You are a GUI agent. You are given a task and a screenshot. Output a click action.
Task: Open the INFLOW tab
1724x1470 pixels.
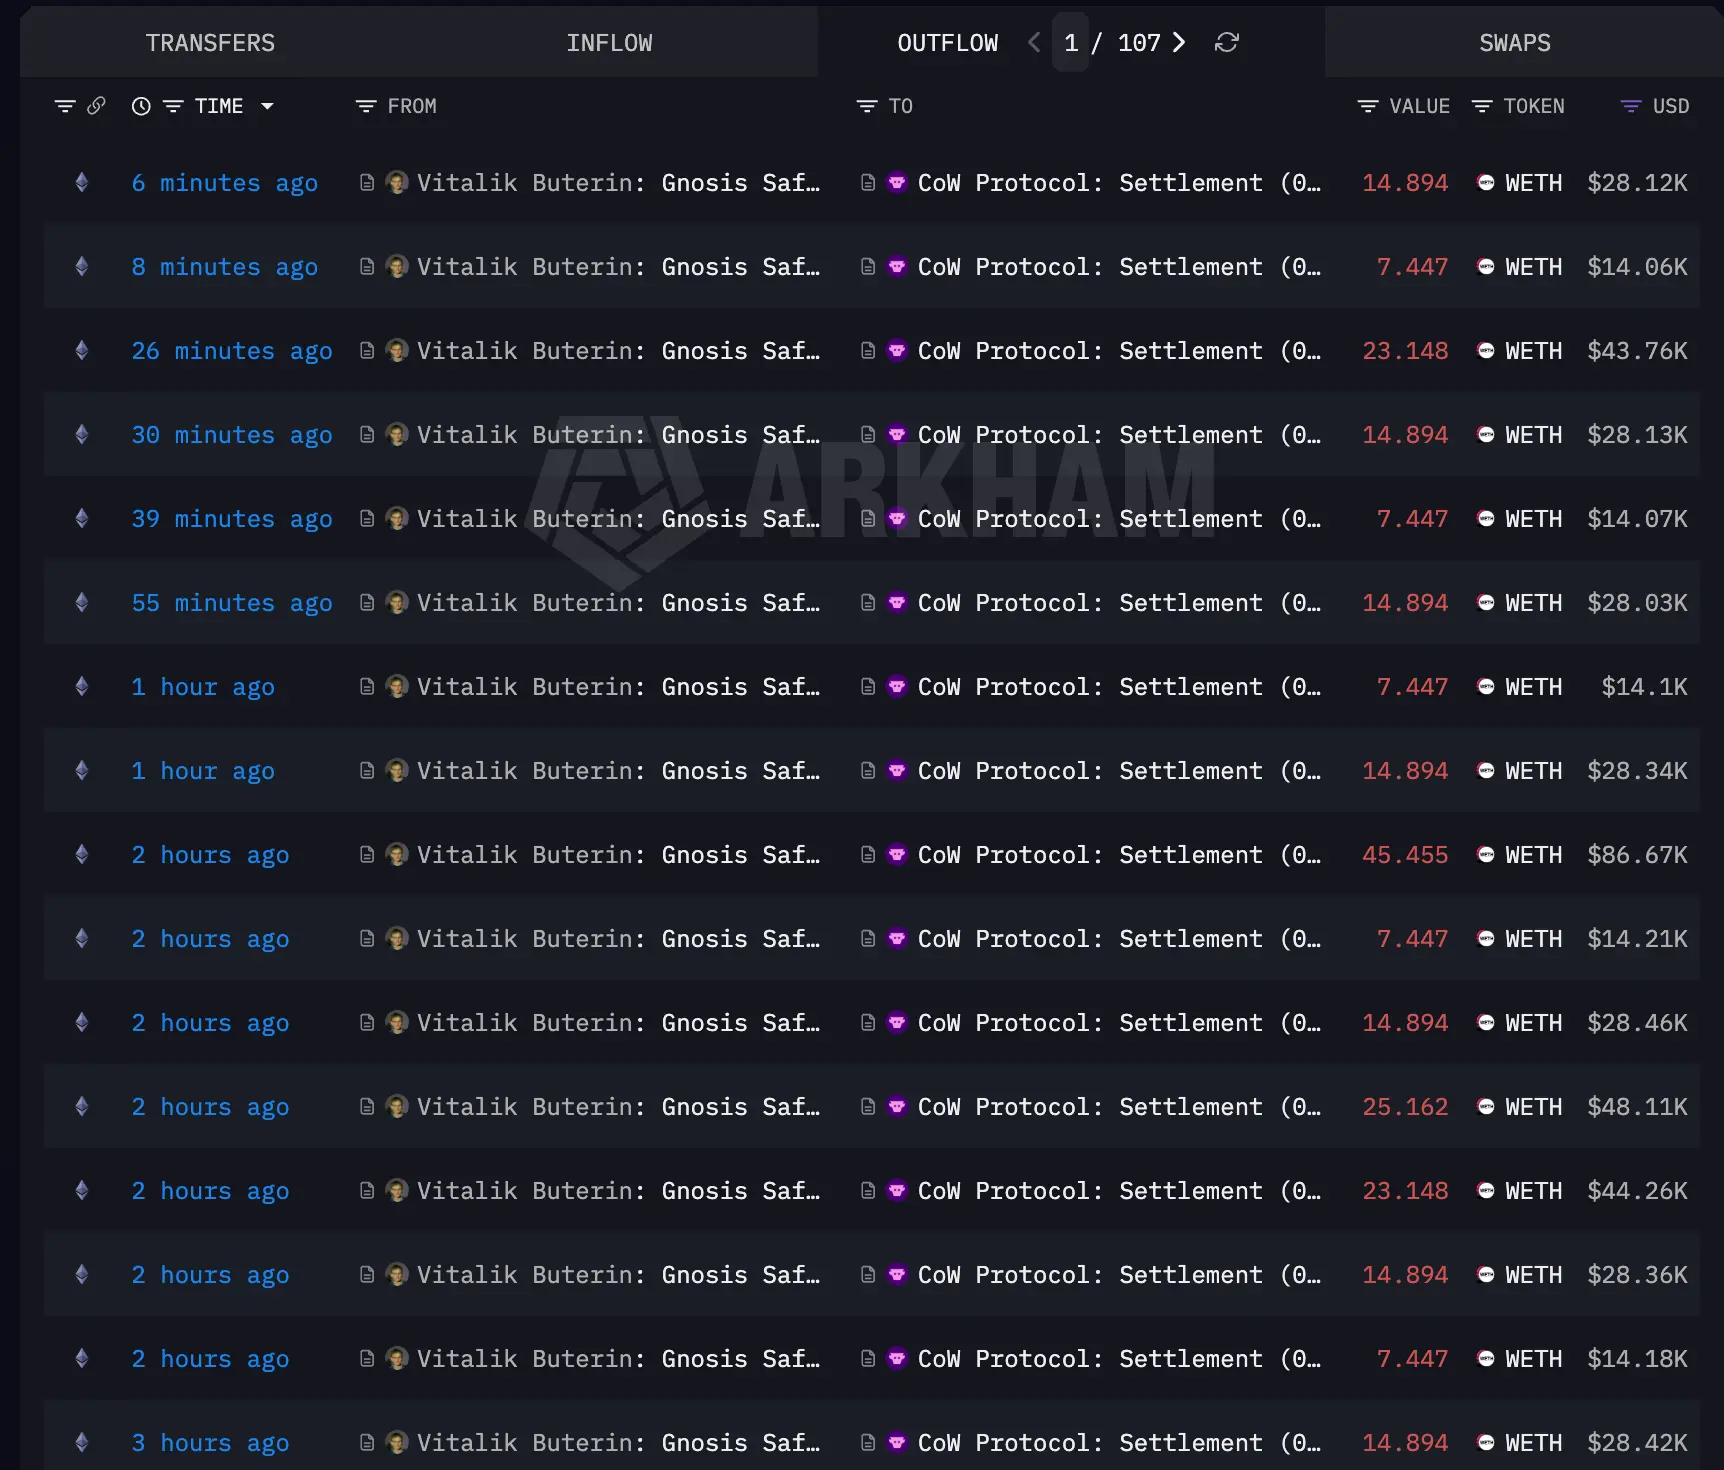pos(609,43)
